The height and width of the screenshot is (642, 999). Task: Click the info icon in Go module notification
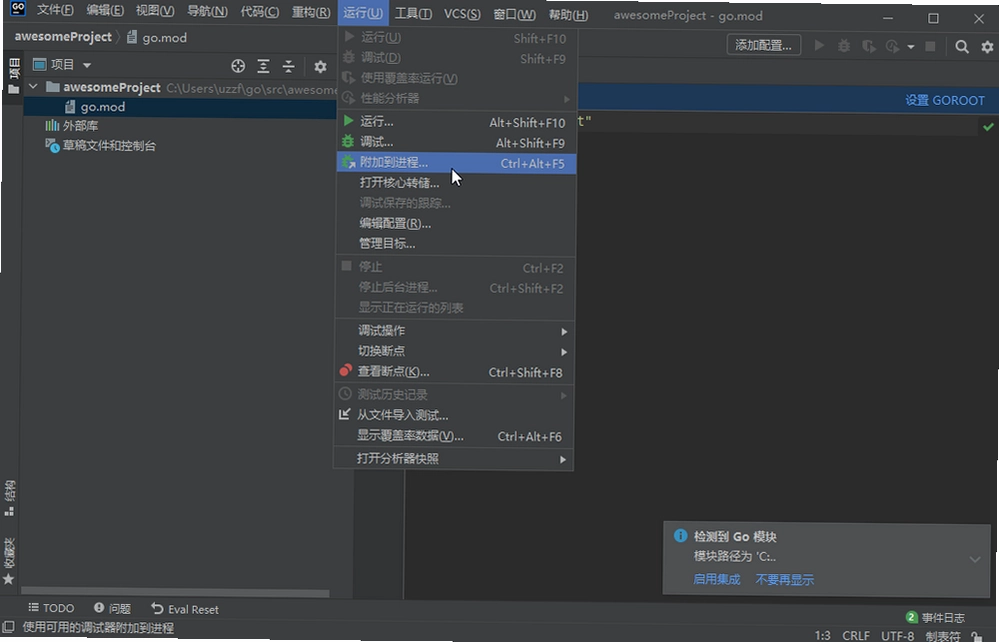(680, 536)
